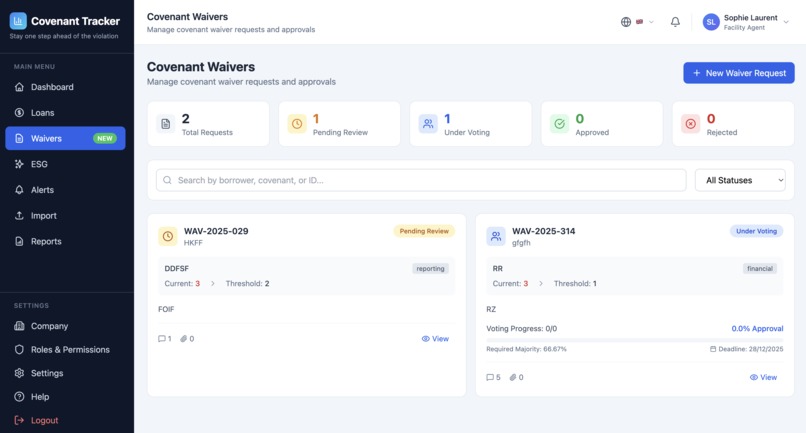The height and width of the screenshot is (433, 806).
Task: Click the Pending Review clock icon
Action: 297,124
